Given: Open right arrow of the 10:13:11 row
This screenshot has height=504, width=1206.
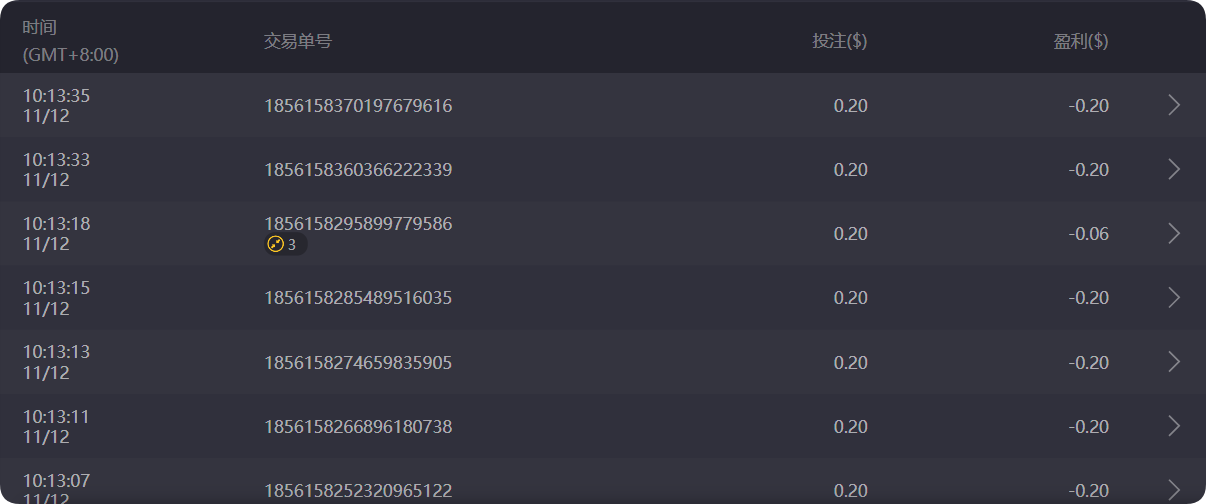Looking at the screenshot, I should 1174,426.
